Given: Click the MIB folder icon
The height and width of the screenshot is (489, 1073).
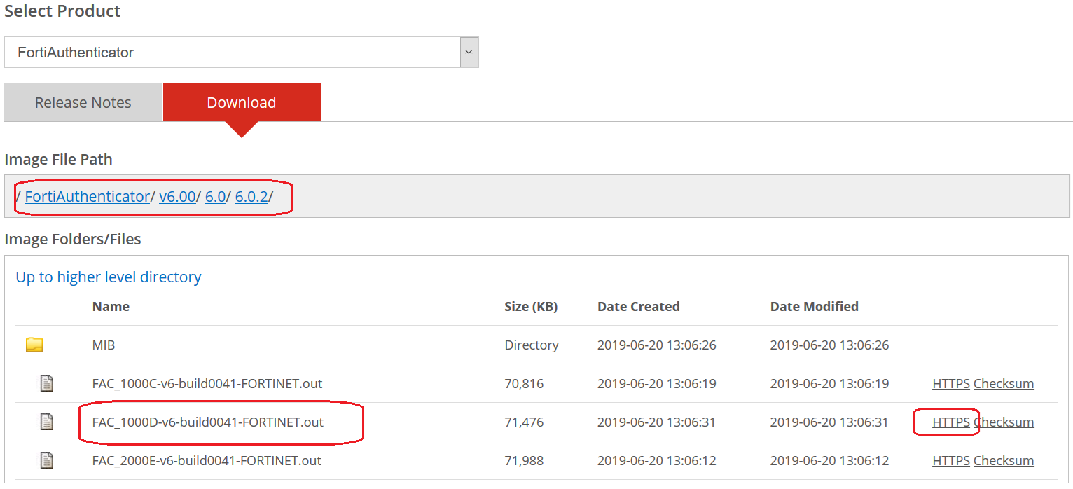Looking at the screenshot, I should [35, 345].
